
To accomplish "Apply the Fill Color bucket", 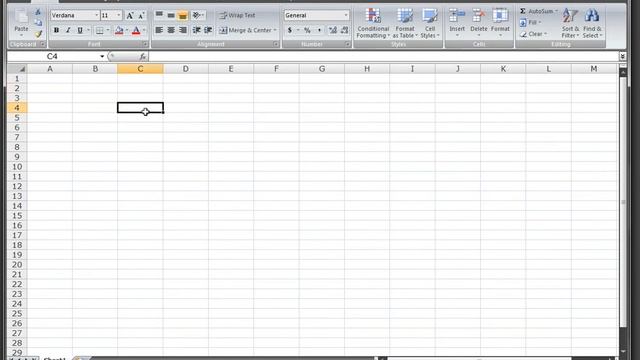I will click(x=119, y=30).
